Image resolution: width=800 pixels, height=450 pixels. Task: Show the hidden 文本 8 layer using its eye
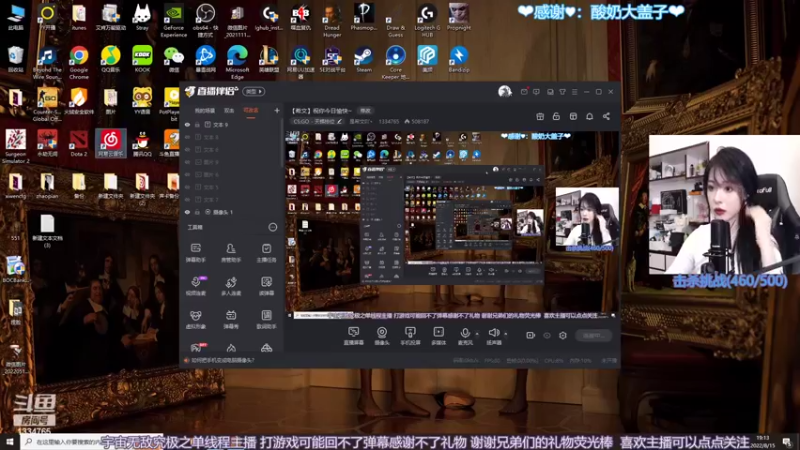187,137
